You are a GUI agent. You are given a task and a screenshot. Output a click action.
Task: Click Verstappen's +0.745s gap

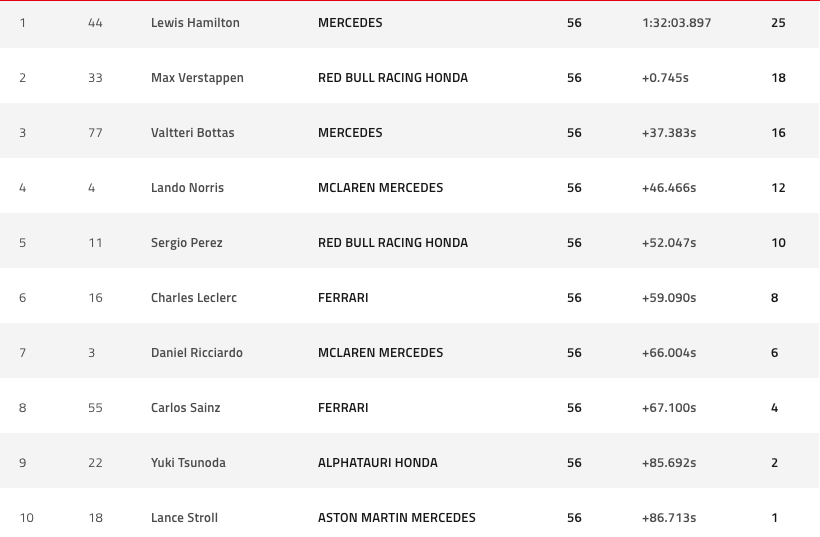665,78
